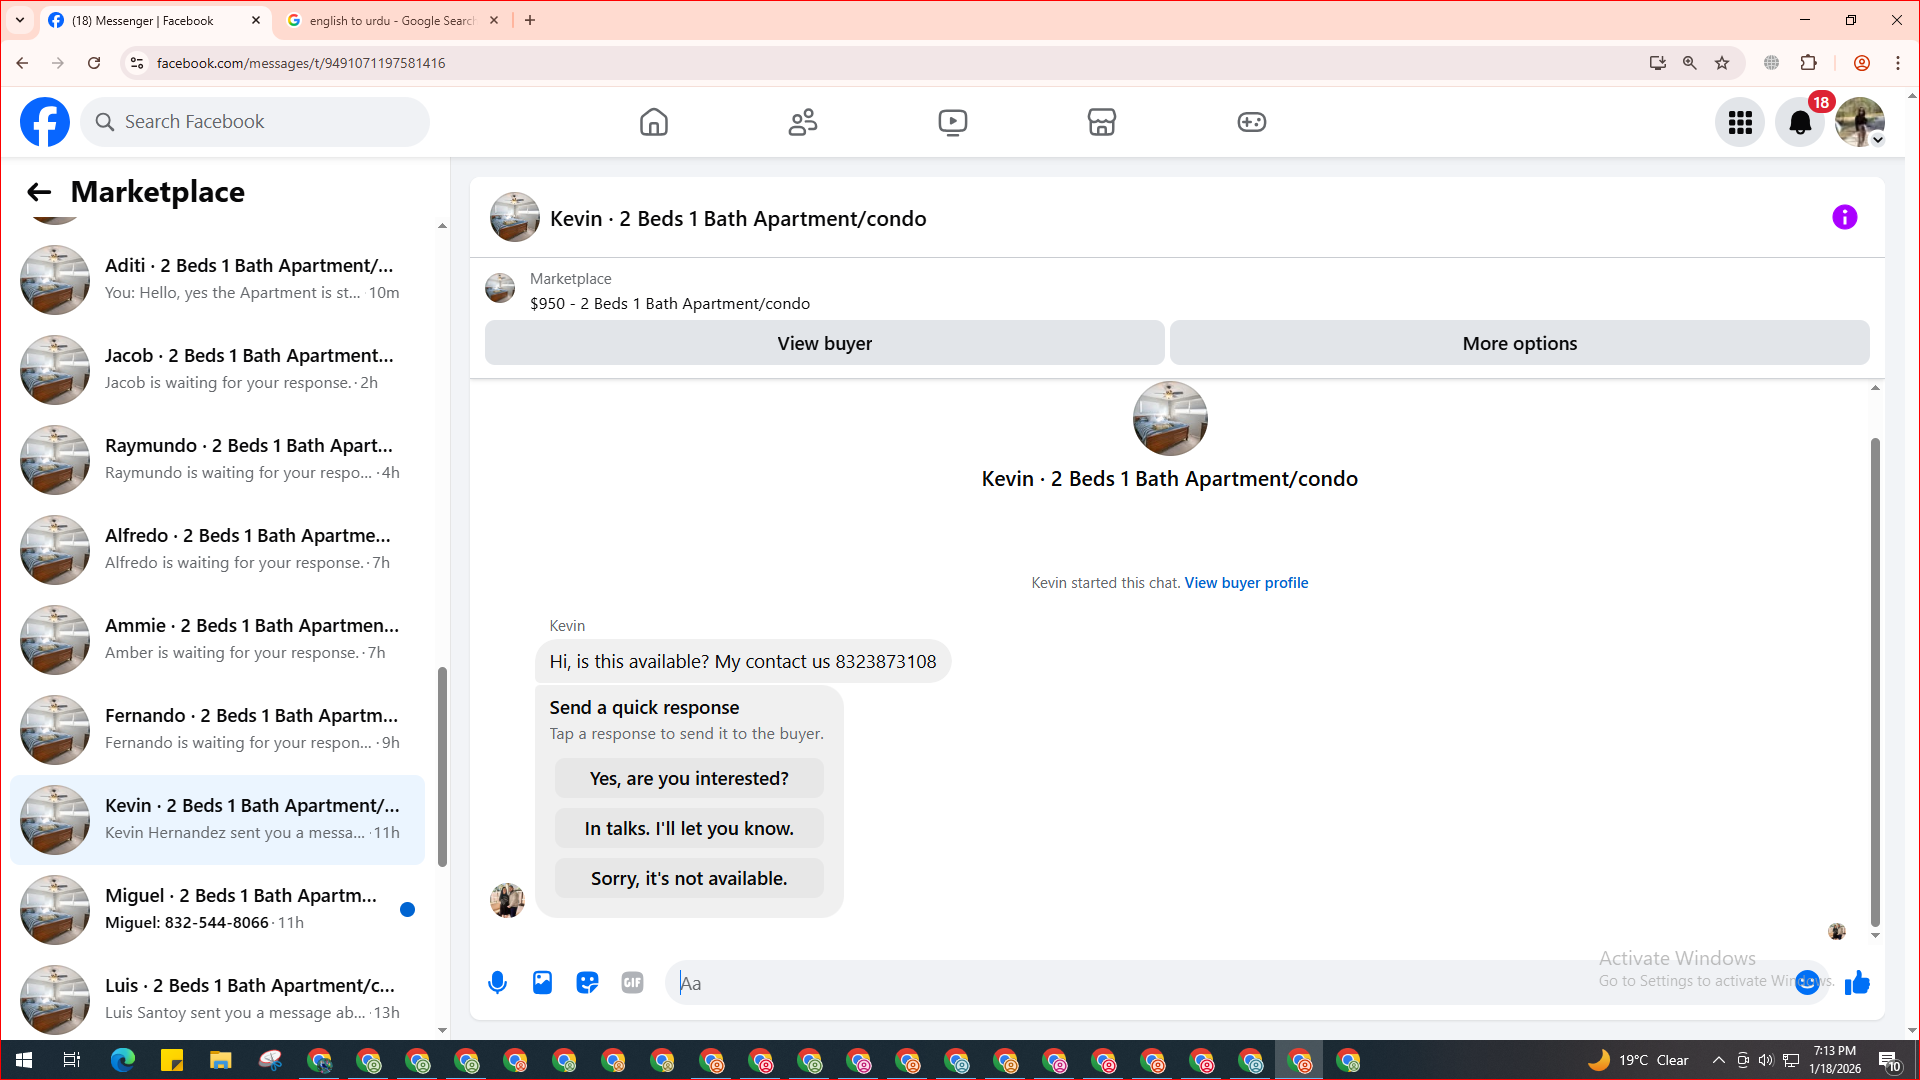Open Facebook notifications bell

point(1799,122)
